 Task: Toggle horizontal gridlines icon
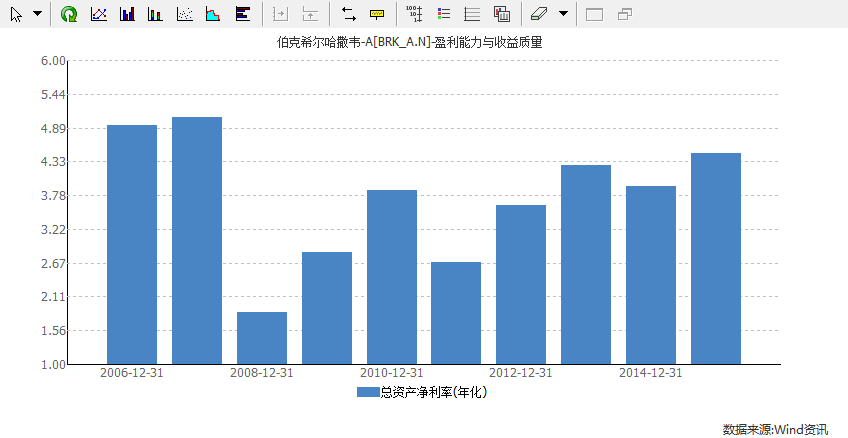(472, 14)
